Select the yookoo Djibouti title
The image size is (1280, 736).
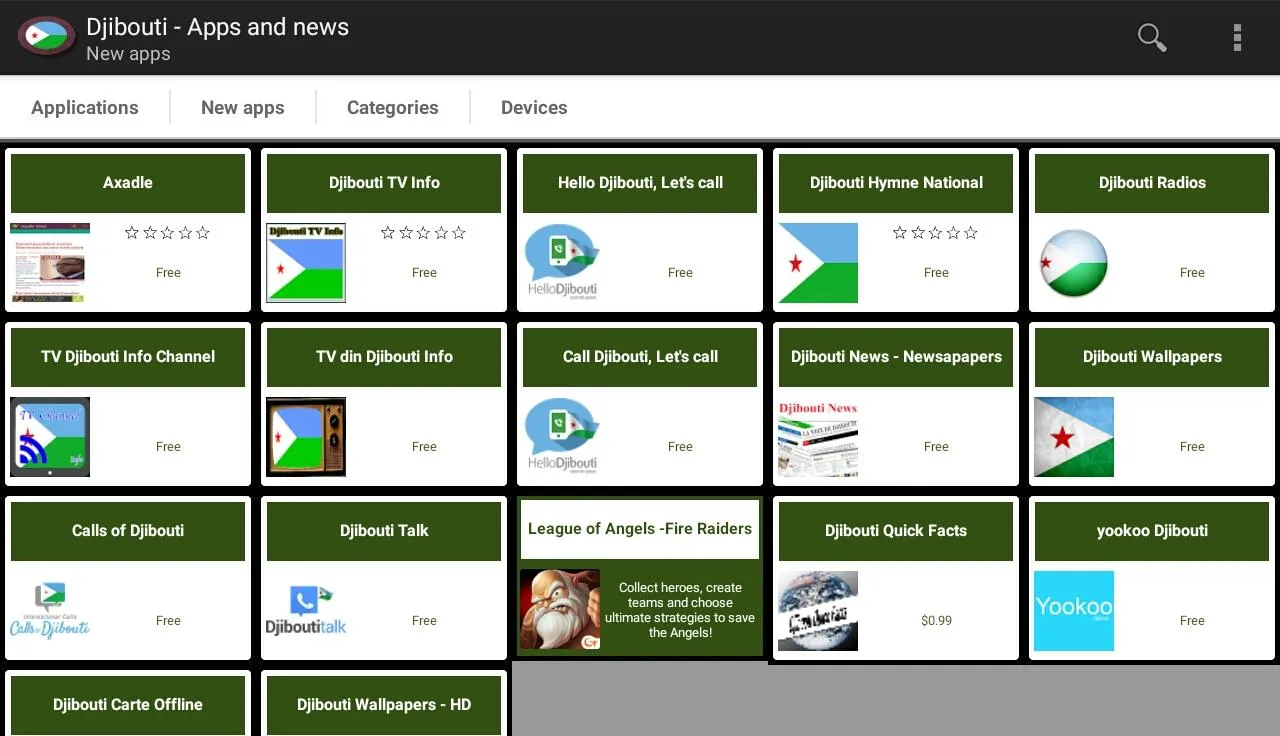1152,531
